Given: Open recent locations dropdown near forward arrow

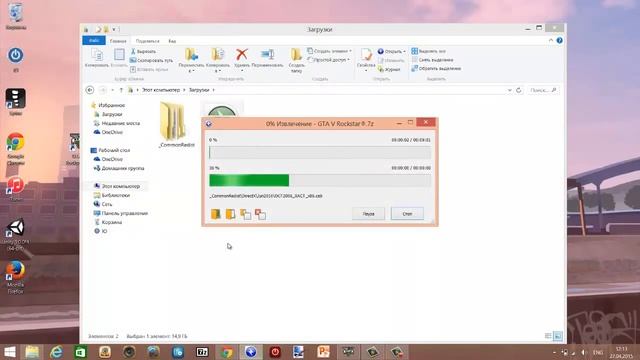Looking at the screenshot, I should point(112,90).
